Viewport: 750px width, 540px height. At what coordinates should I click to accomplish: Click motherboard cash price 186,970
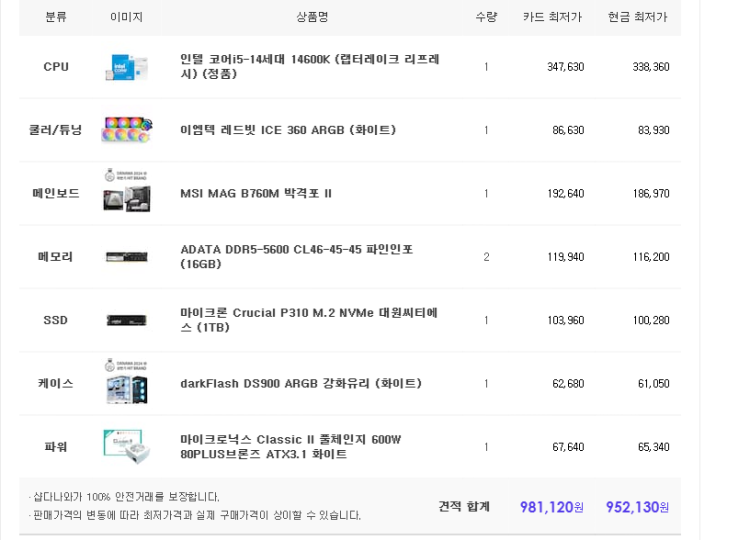[651, 194]
